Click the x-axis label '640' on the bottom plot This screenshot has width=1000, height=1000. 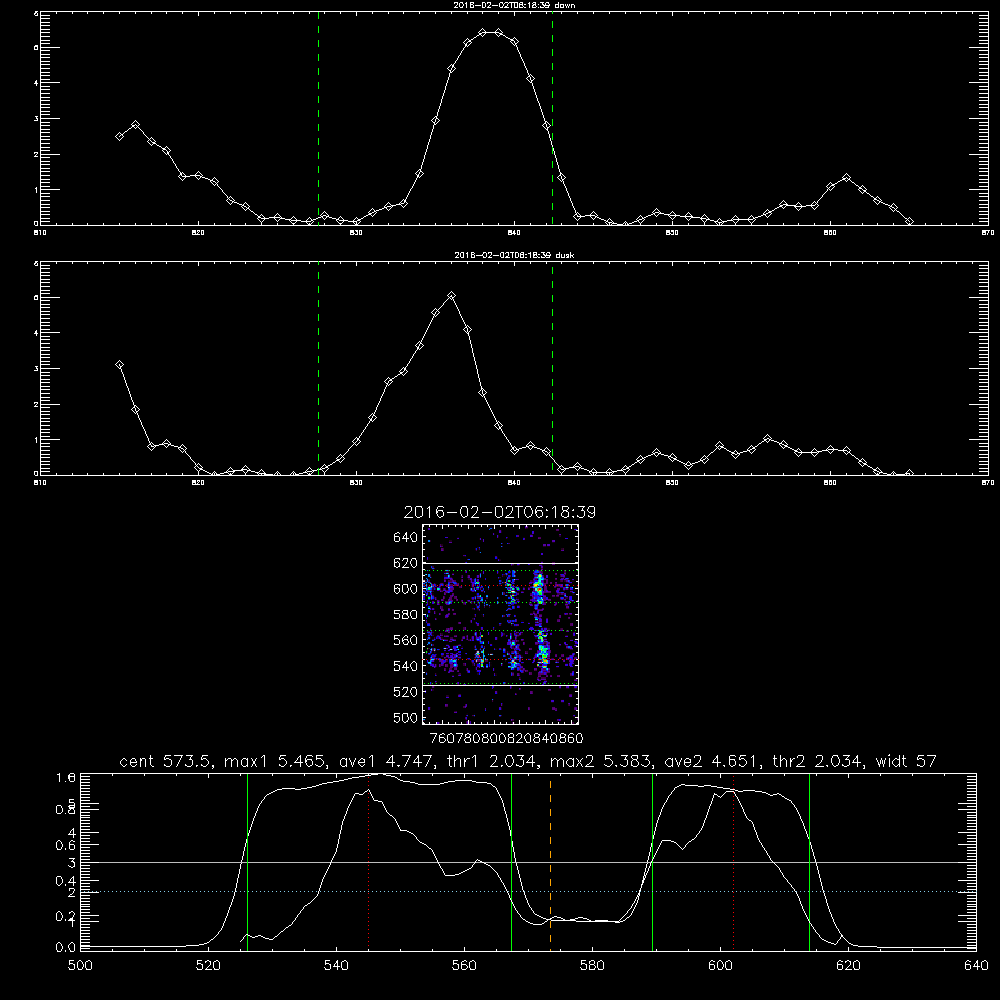pyautogui.click(x=976, y=966)
